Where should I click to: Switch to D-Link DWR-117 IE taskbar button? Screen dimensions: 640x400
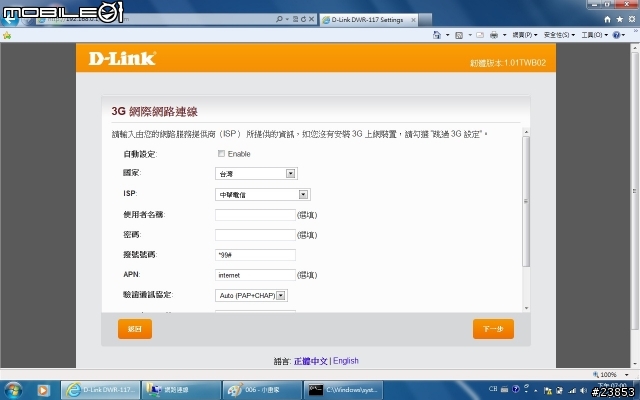coord(100,390)
